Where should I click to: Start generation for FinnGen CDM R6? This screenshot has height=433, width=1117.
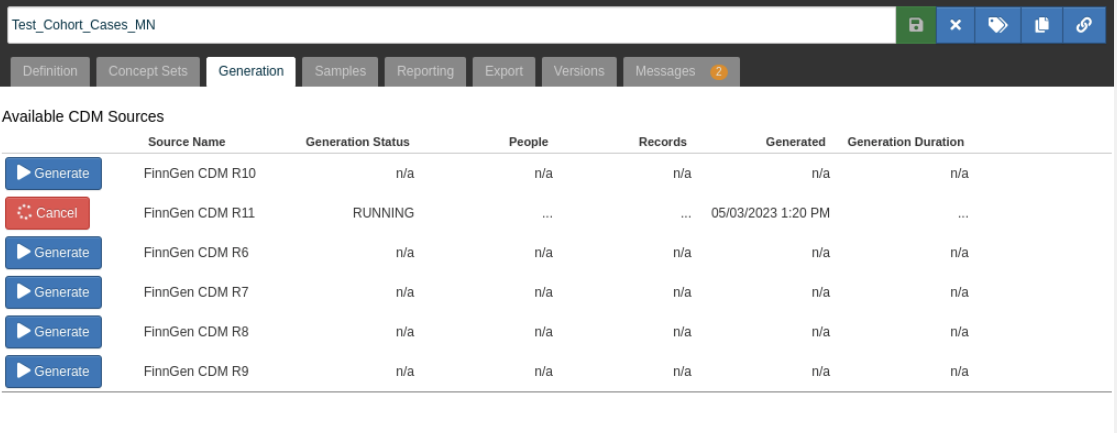(53, 253)
